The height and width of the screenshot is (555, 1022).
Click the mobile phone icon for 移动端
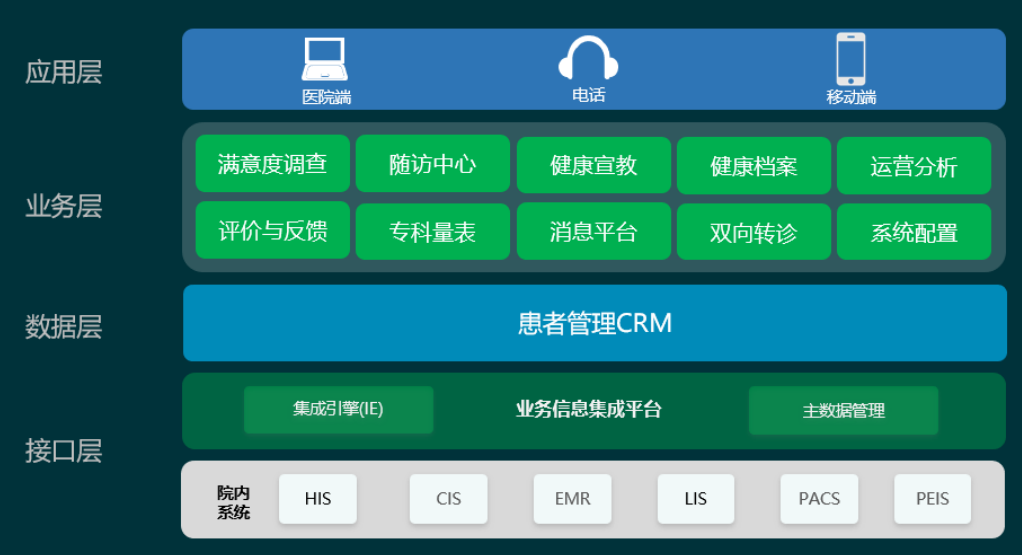click(851, 59)
